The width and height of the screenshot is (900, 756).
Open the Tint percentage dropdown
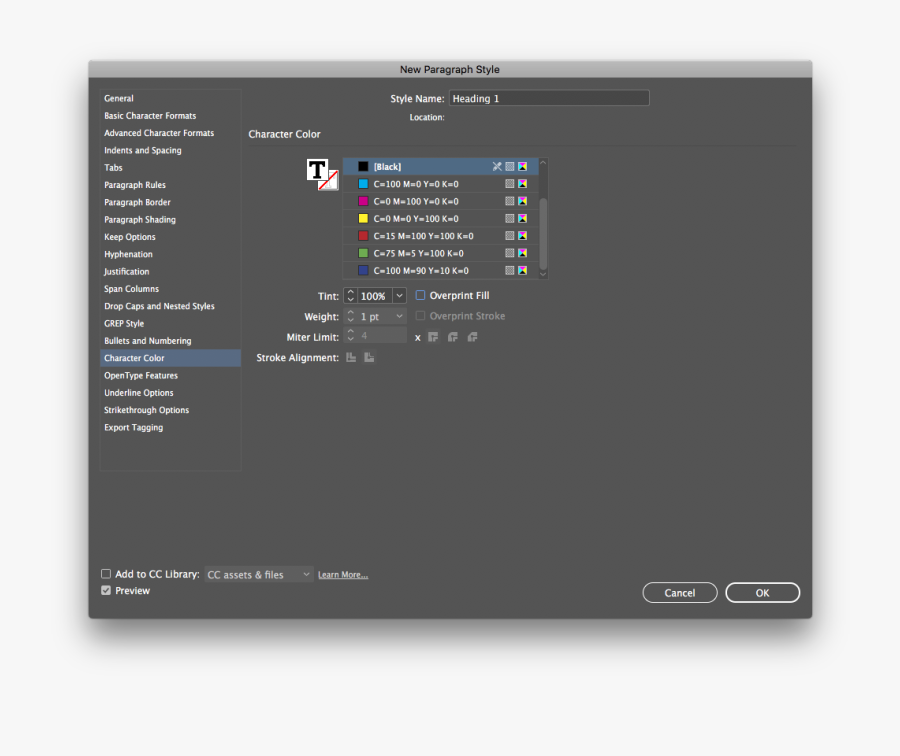(398, 295)
